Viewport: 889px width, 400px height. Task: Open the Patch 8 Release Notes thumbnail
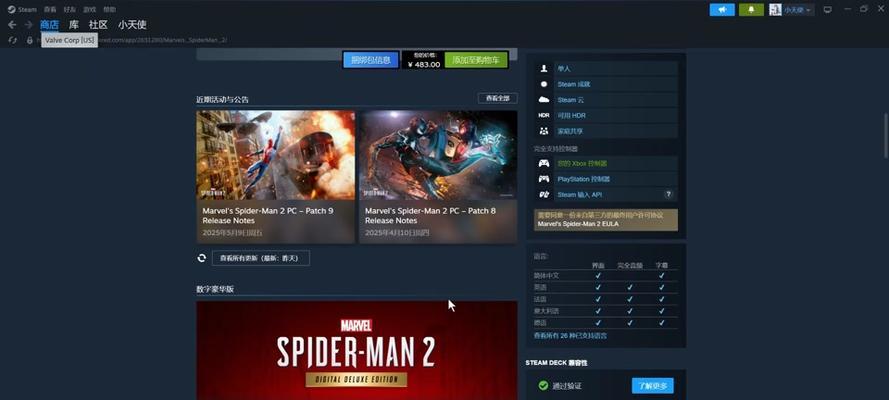[438, 155]
